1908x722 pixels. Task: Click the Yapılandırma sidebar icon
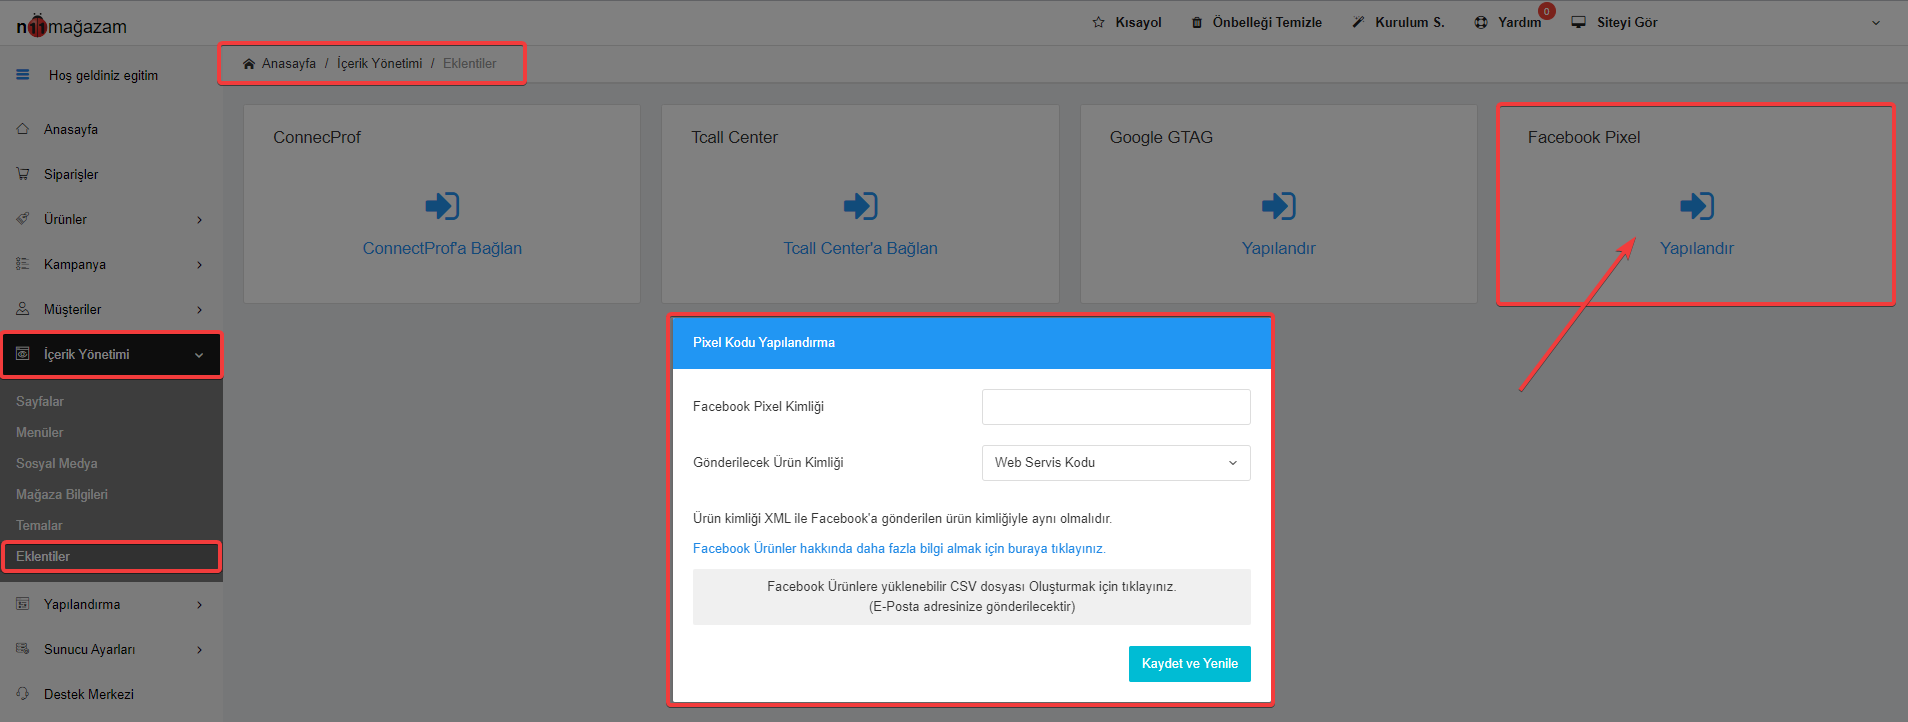23,604
